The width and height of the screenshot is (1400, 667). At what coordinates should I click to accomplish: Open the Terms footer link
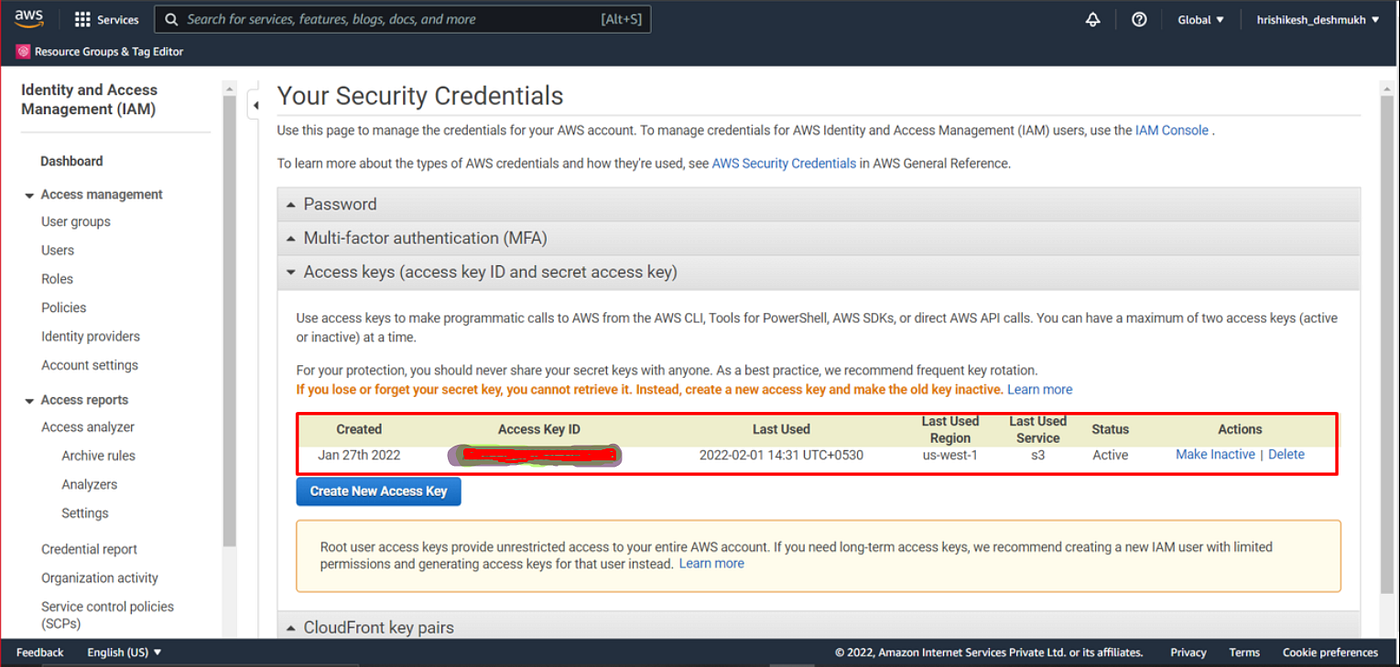click(x=1244, y=652)
